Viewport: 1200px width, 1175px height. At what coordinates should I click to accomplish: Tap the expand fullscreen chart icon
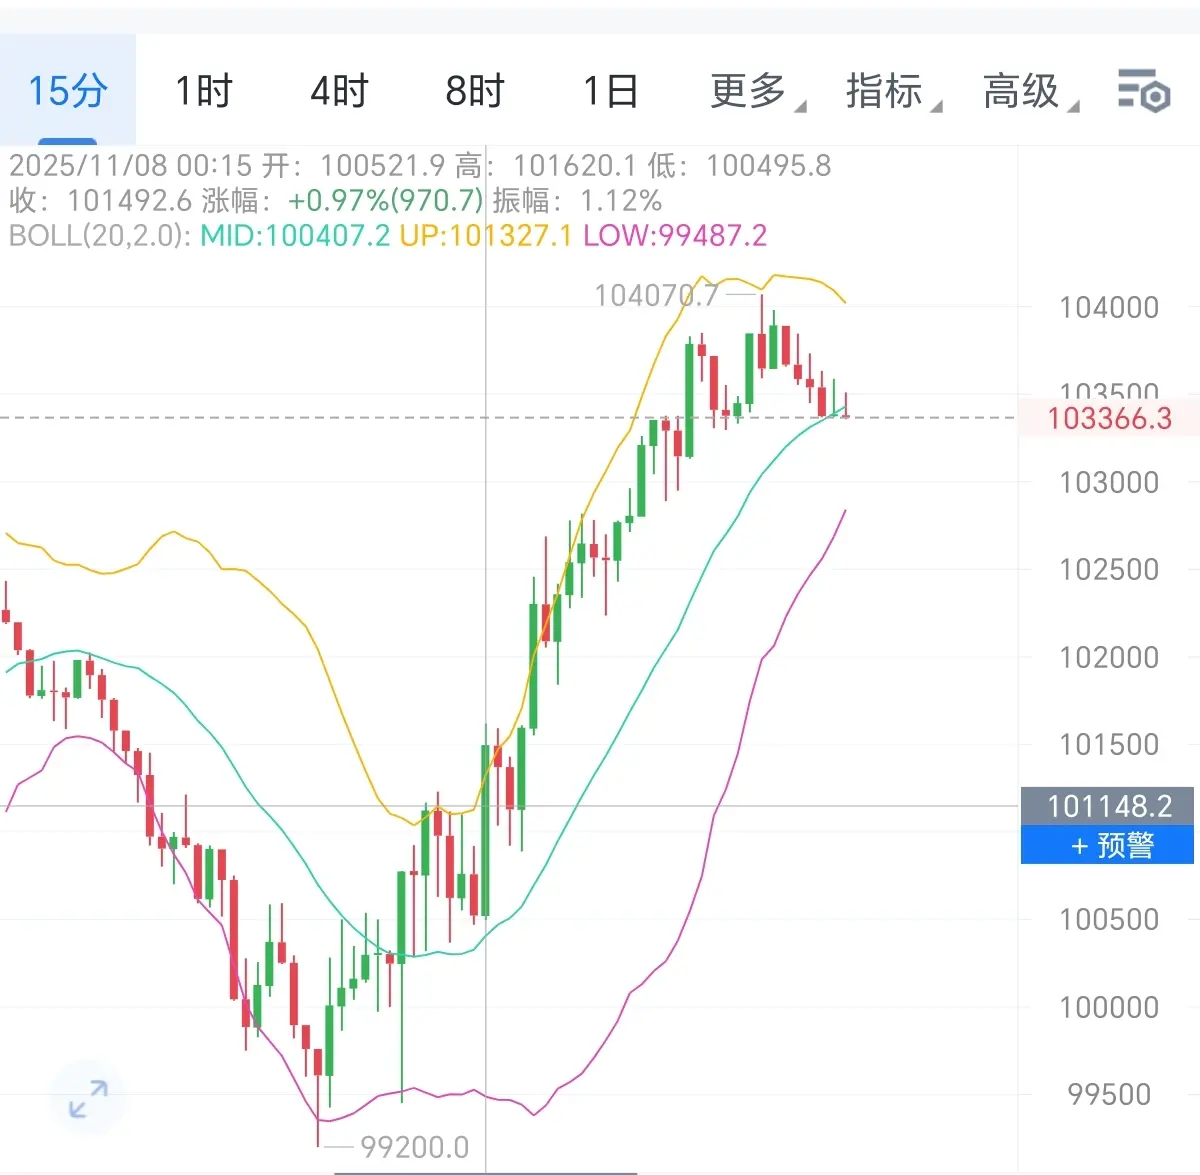(x=88, y=1099)
